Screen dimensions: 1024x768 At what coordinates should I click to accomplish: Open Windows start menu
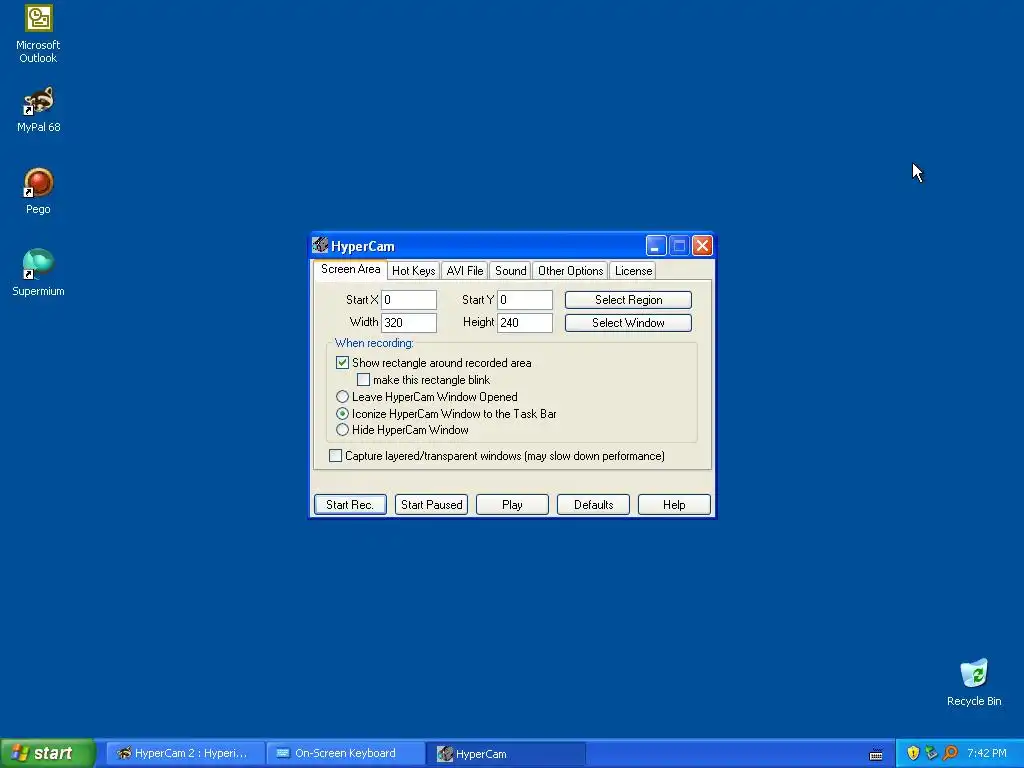point(48,753)
